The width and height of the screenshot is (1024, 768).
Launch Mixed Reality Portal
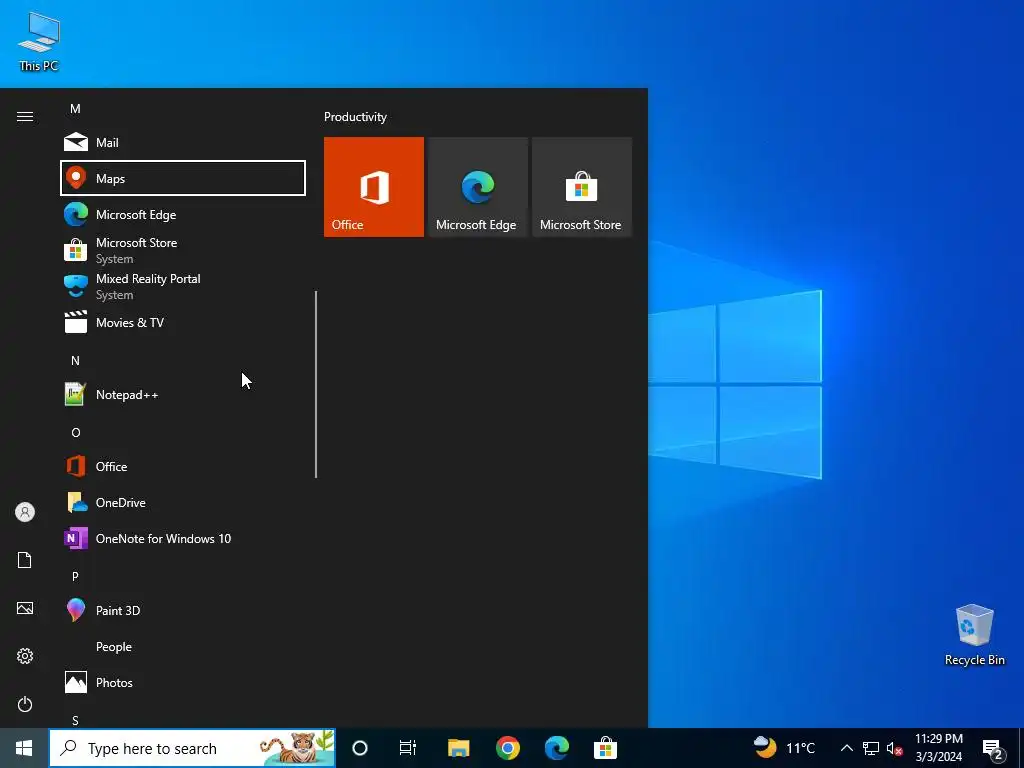pyautogui.click(x=183, y=286)
